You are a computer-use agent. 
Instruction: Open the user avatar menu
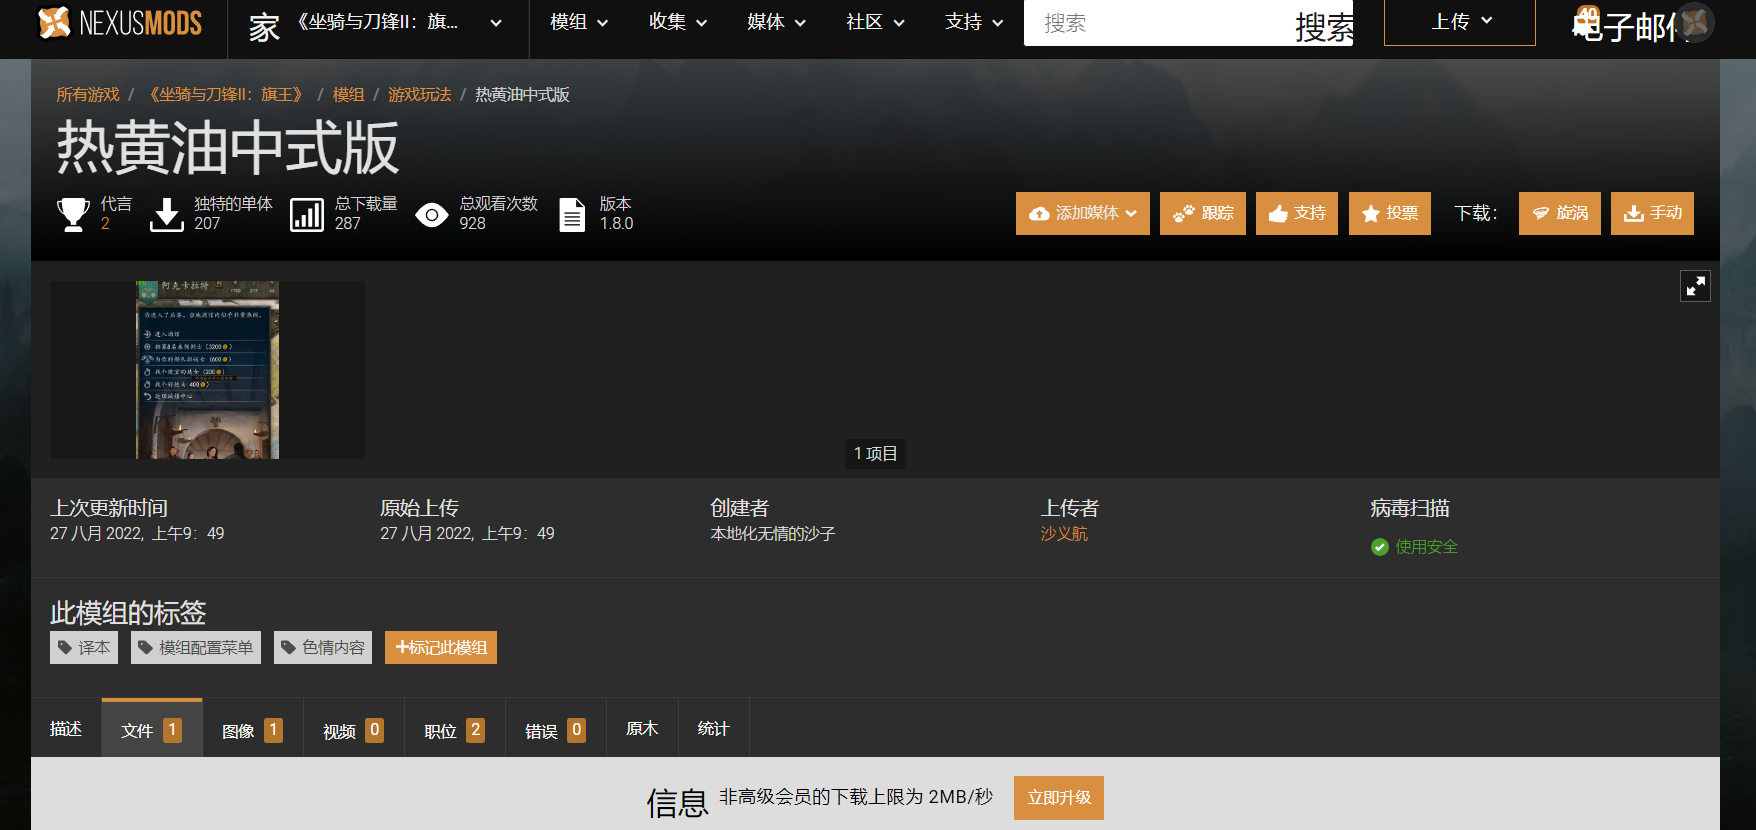(1695, 22)
